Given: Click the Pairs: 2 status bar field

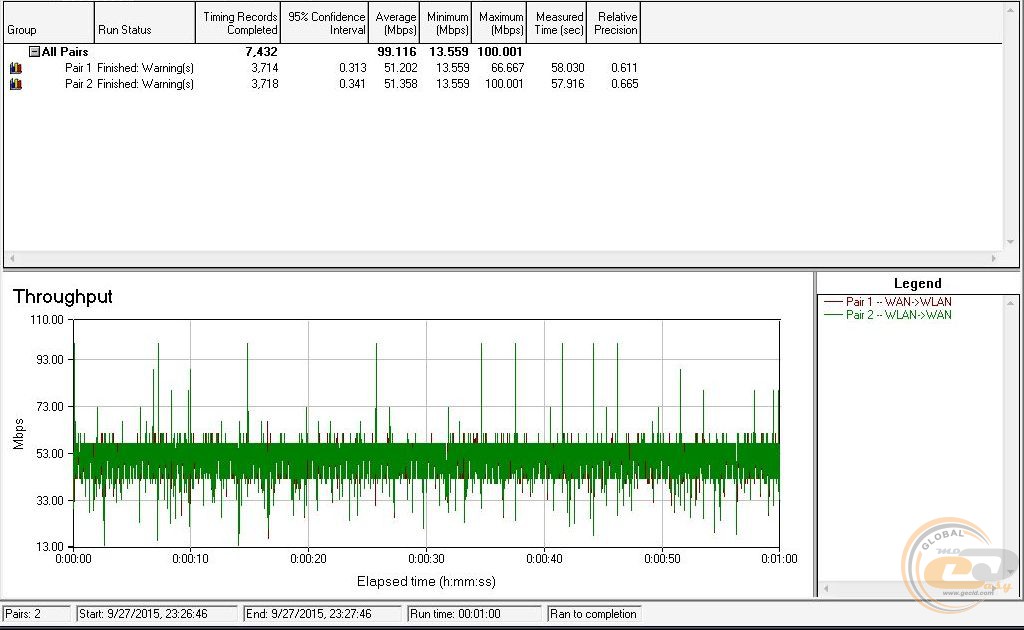Looking at the screenshot, I should point(37,614).
